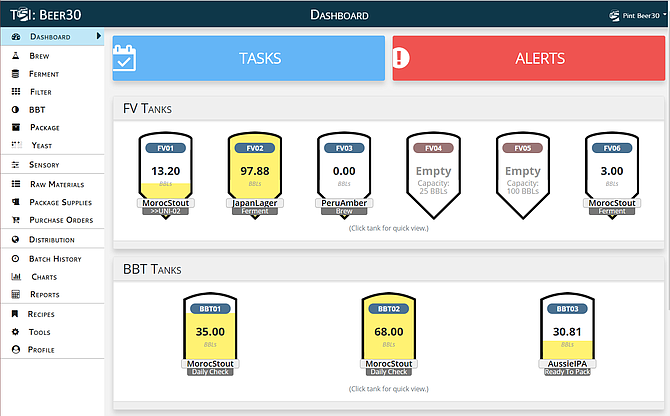Image resolution: width=670 pixels, height=416 pixels.
Task: Expand the Pint Beer30 user dropdown
Action: tap(638, 15)
